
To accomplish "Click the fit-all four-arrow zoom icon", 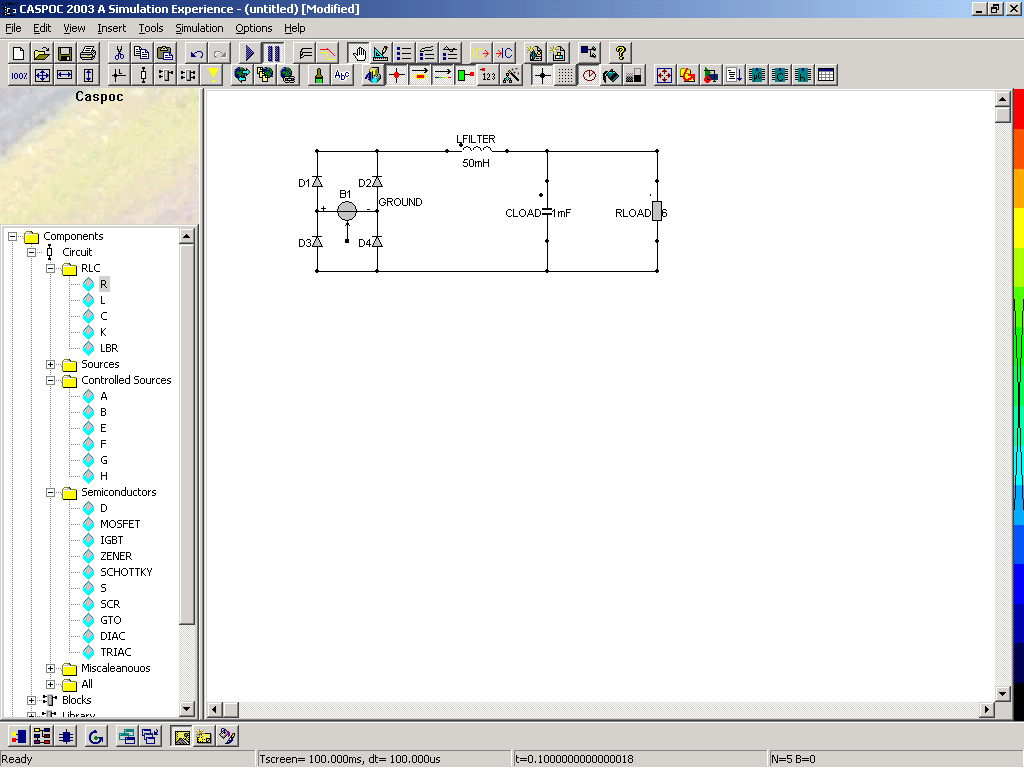I will pos(42,75).
